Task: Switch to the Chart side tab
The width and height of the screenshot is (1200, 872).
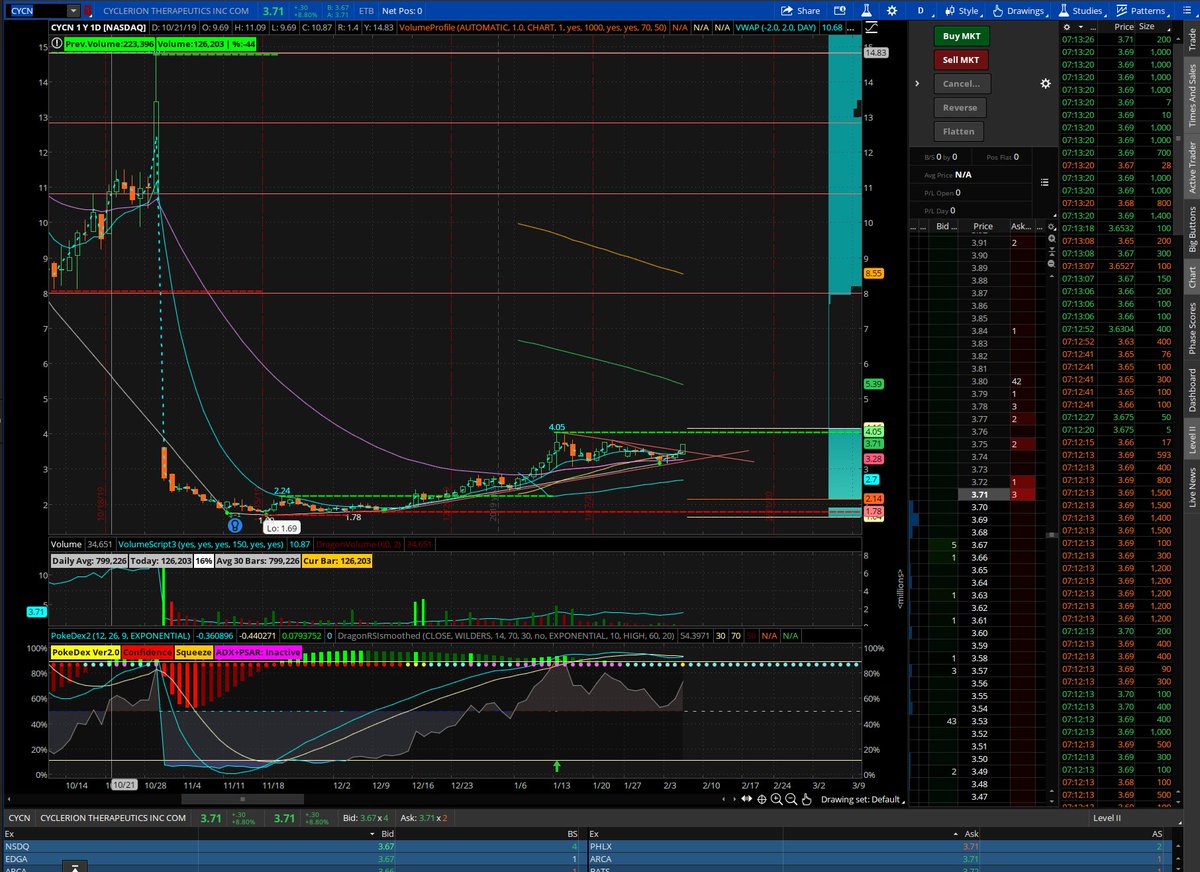Action: (1191, 277)
